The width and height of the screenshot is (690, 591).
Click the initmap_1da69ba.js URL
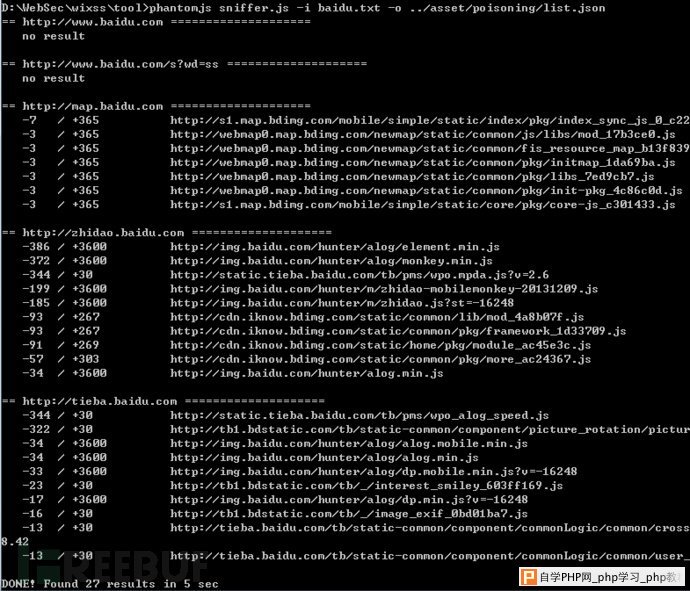(x=422, y=162)
